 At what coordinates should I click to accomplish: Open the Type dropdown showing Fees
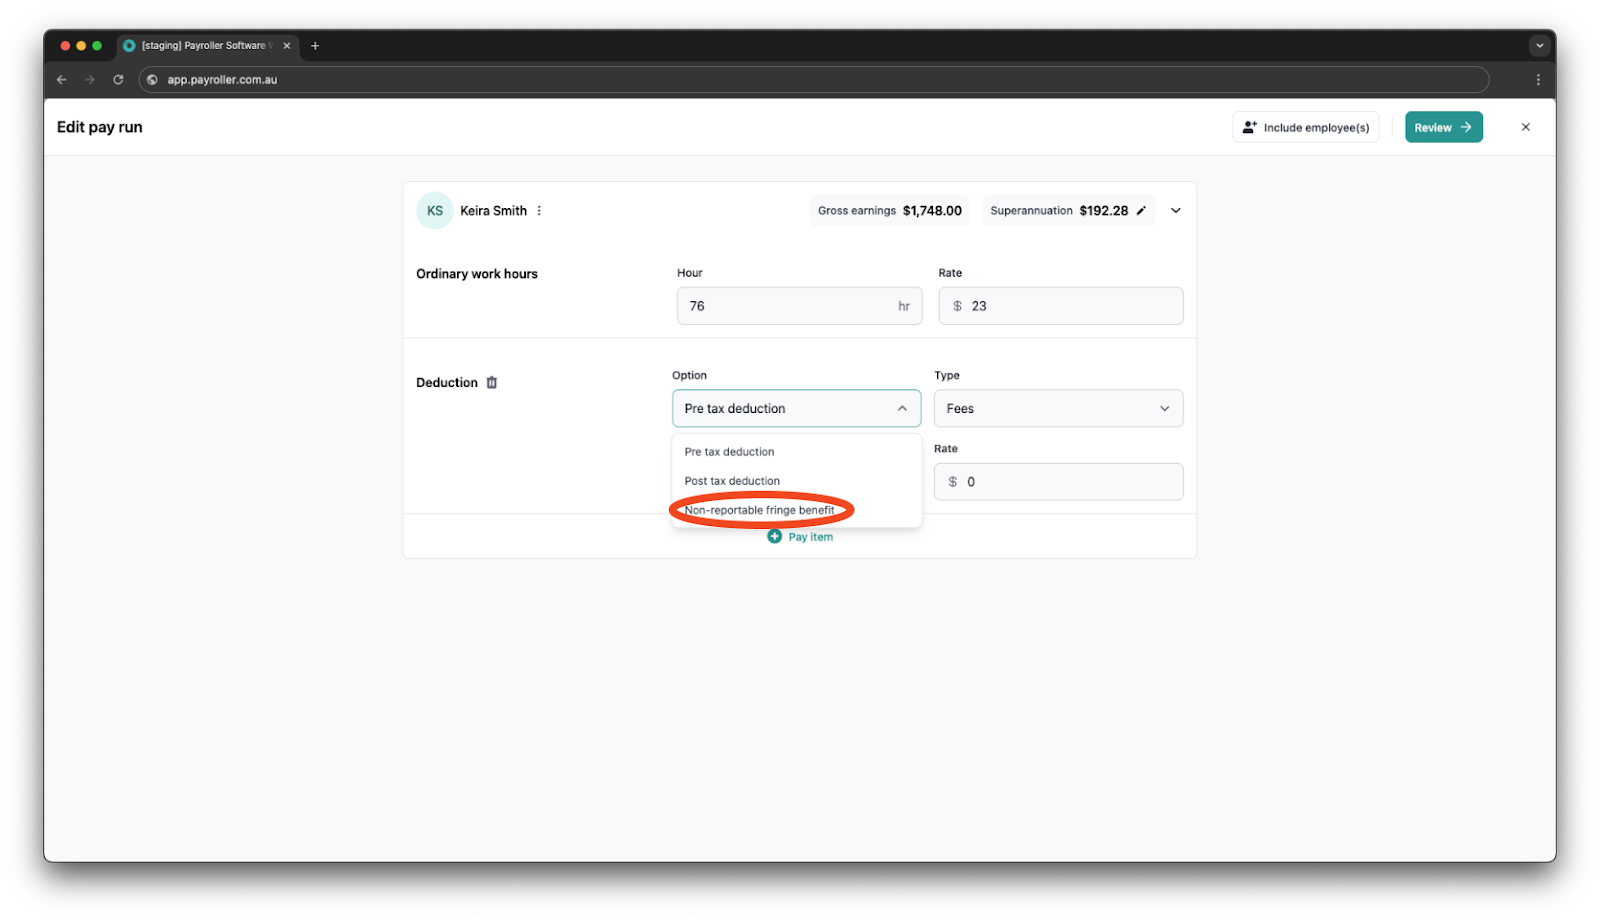[1058, 409]
